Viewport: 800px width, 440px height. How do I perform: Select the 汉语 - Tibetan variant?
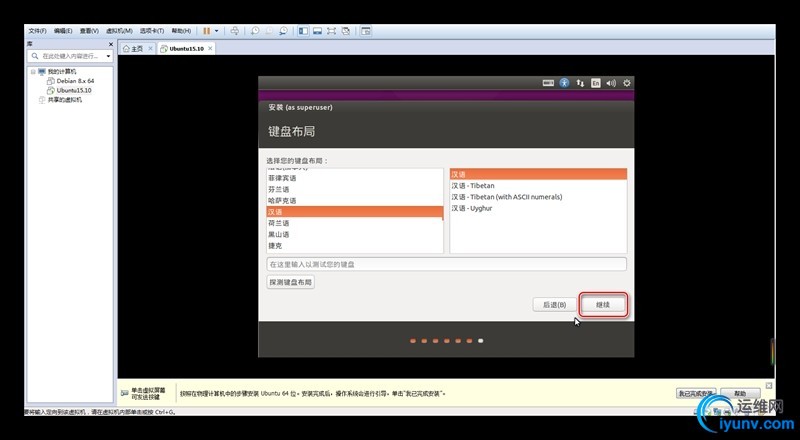[x=538, y=186]
